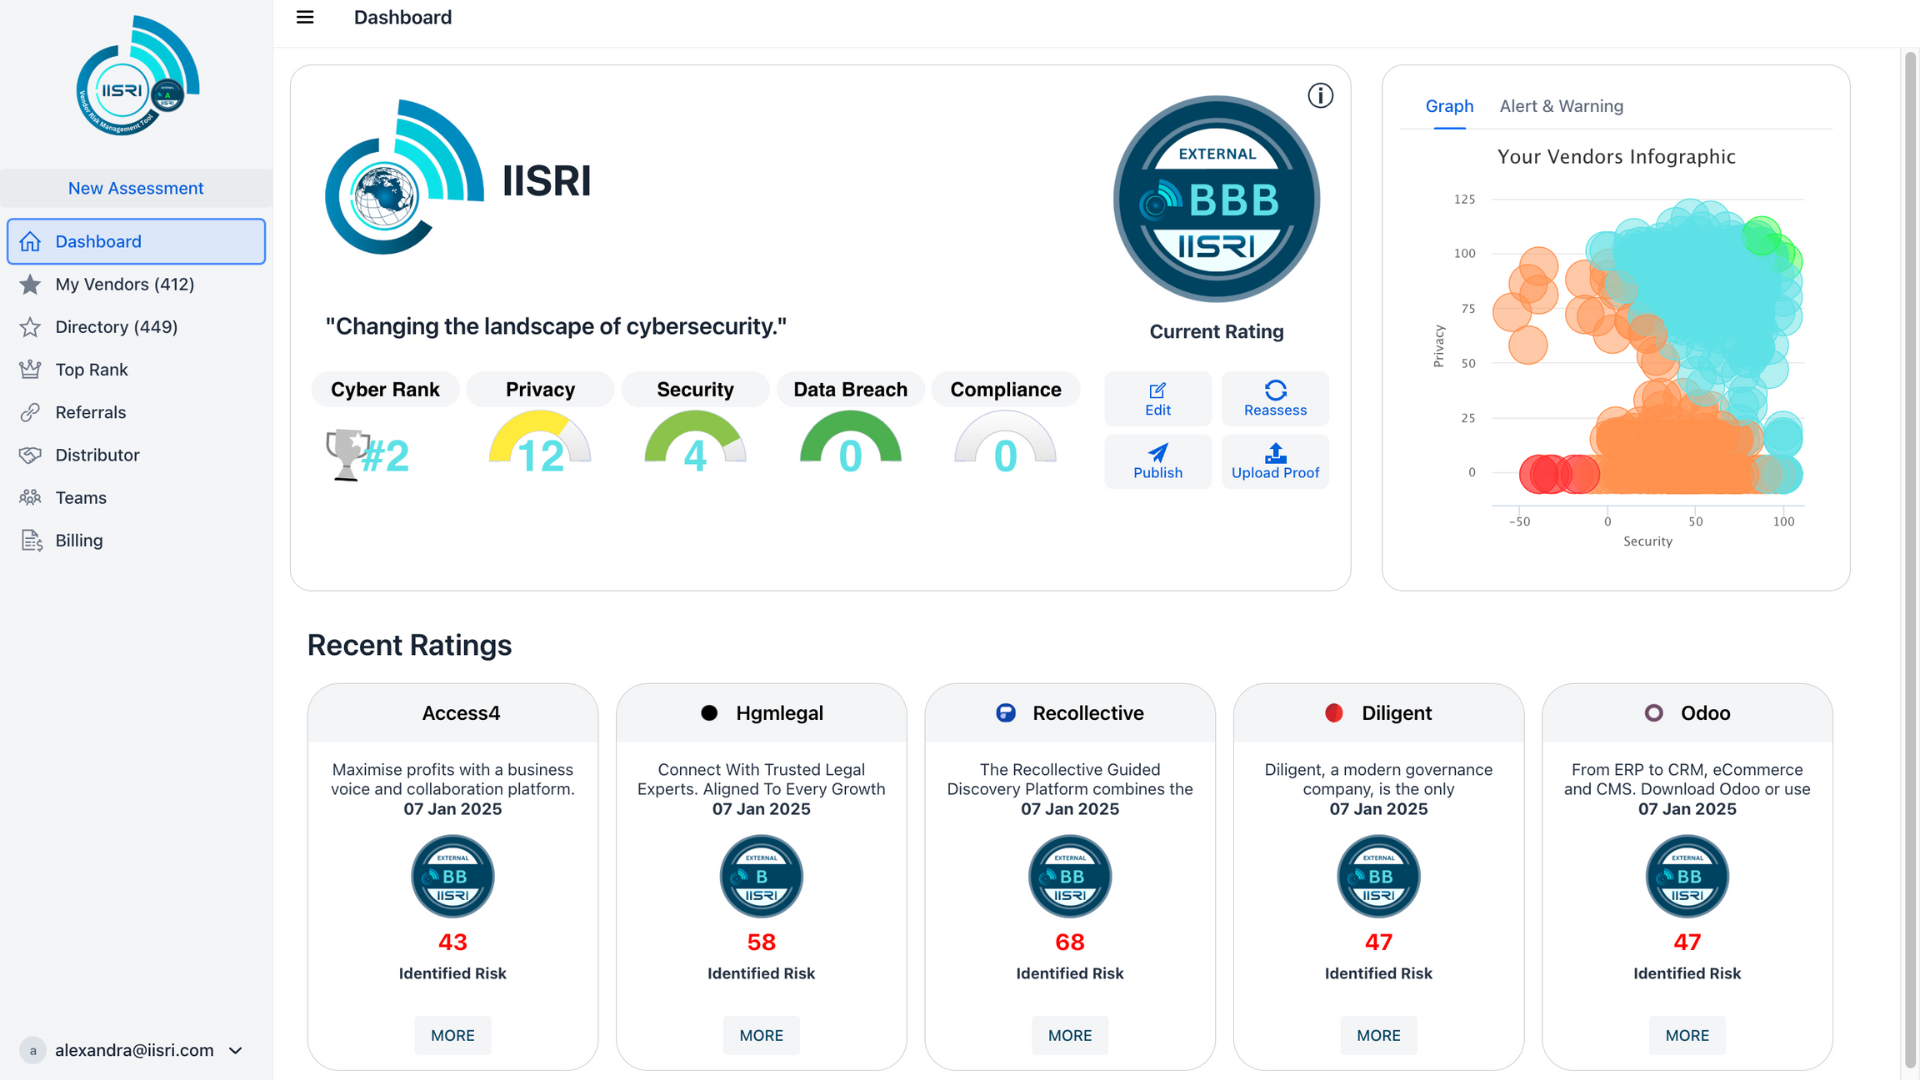This screenshot has width=1920, height=1080.
Task: Click the Upload Proof upload icon
Action: (1275, 452)
